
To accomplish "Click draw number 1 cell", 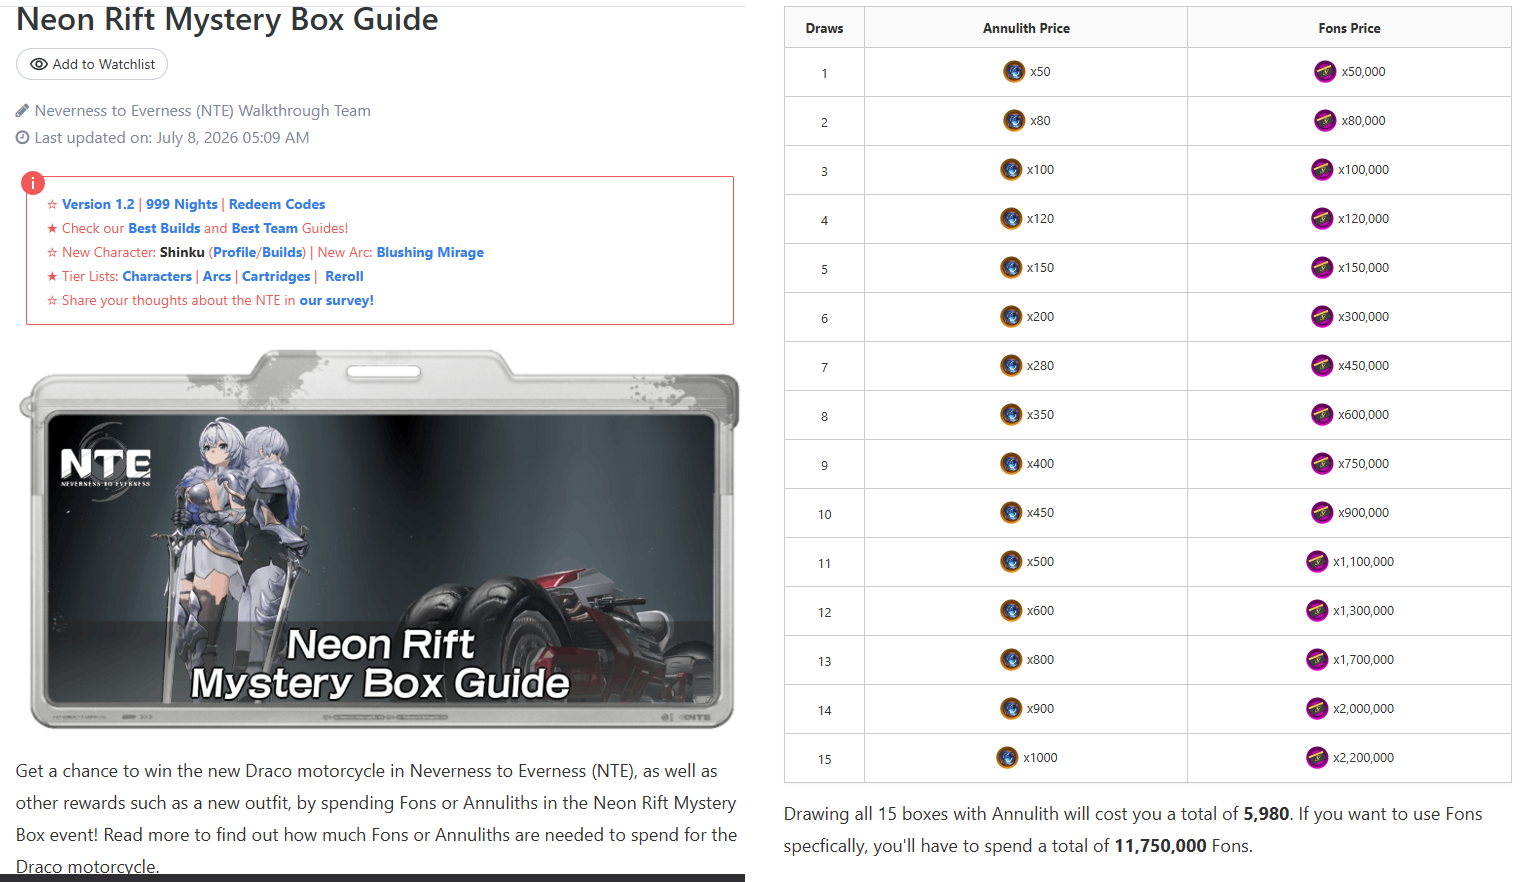I will (824, 73).
